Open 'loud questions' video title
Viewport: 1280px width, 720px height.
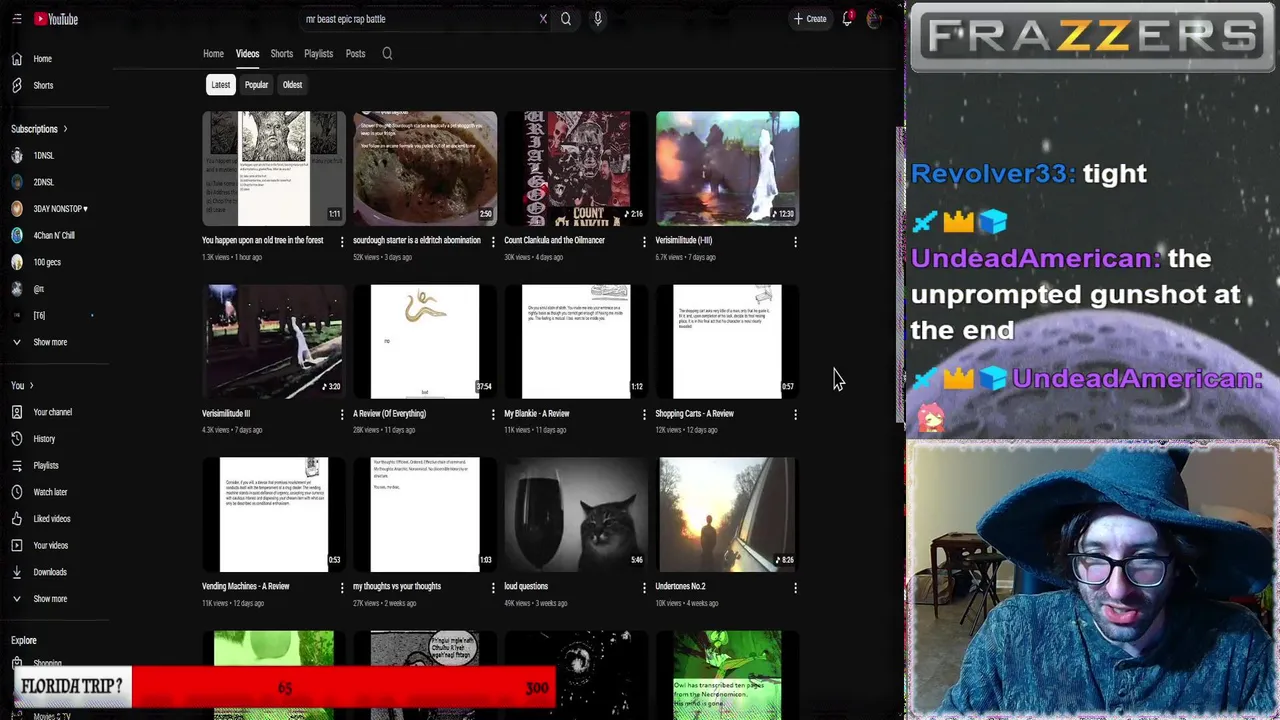(x=526, y=587)
